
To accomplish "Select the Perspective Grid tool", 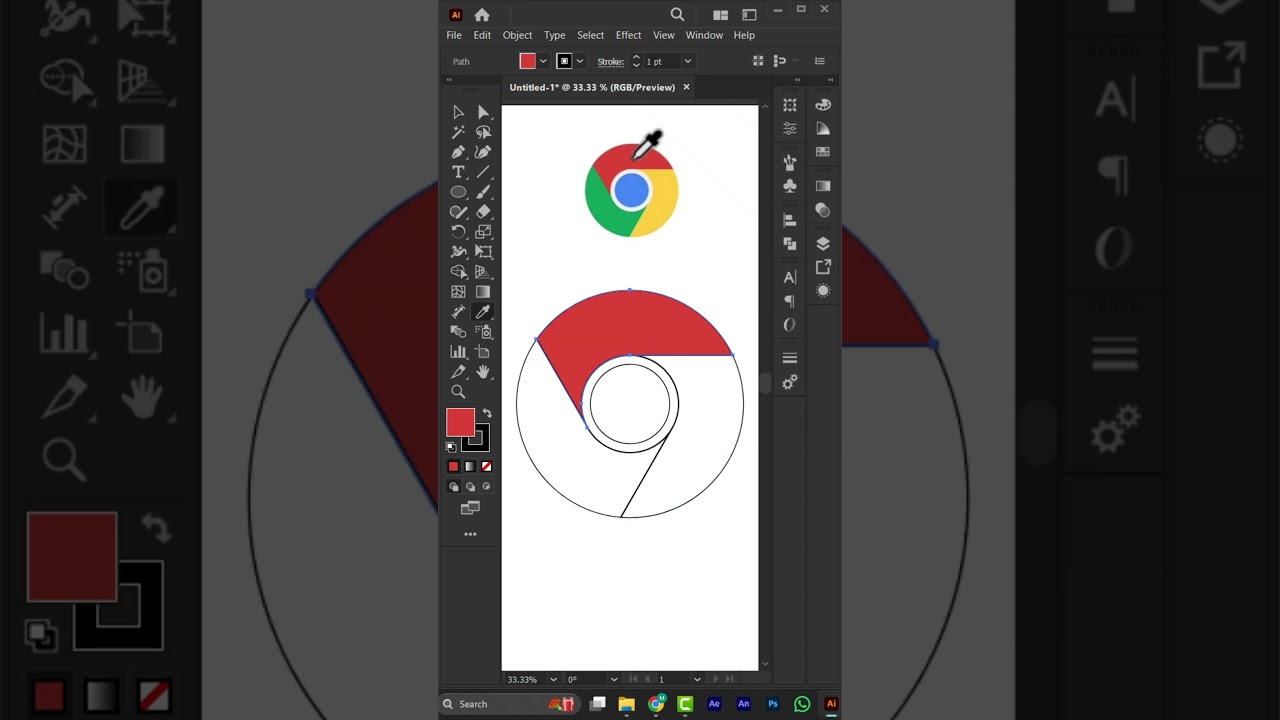I will point(483,272).
